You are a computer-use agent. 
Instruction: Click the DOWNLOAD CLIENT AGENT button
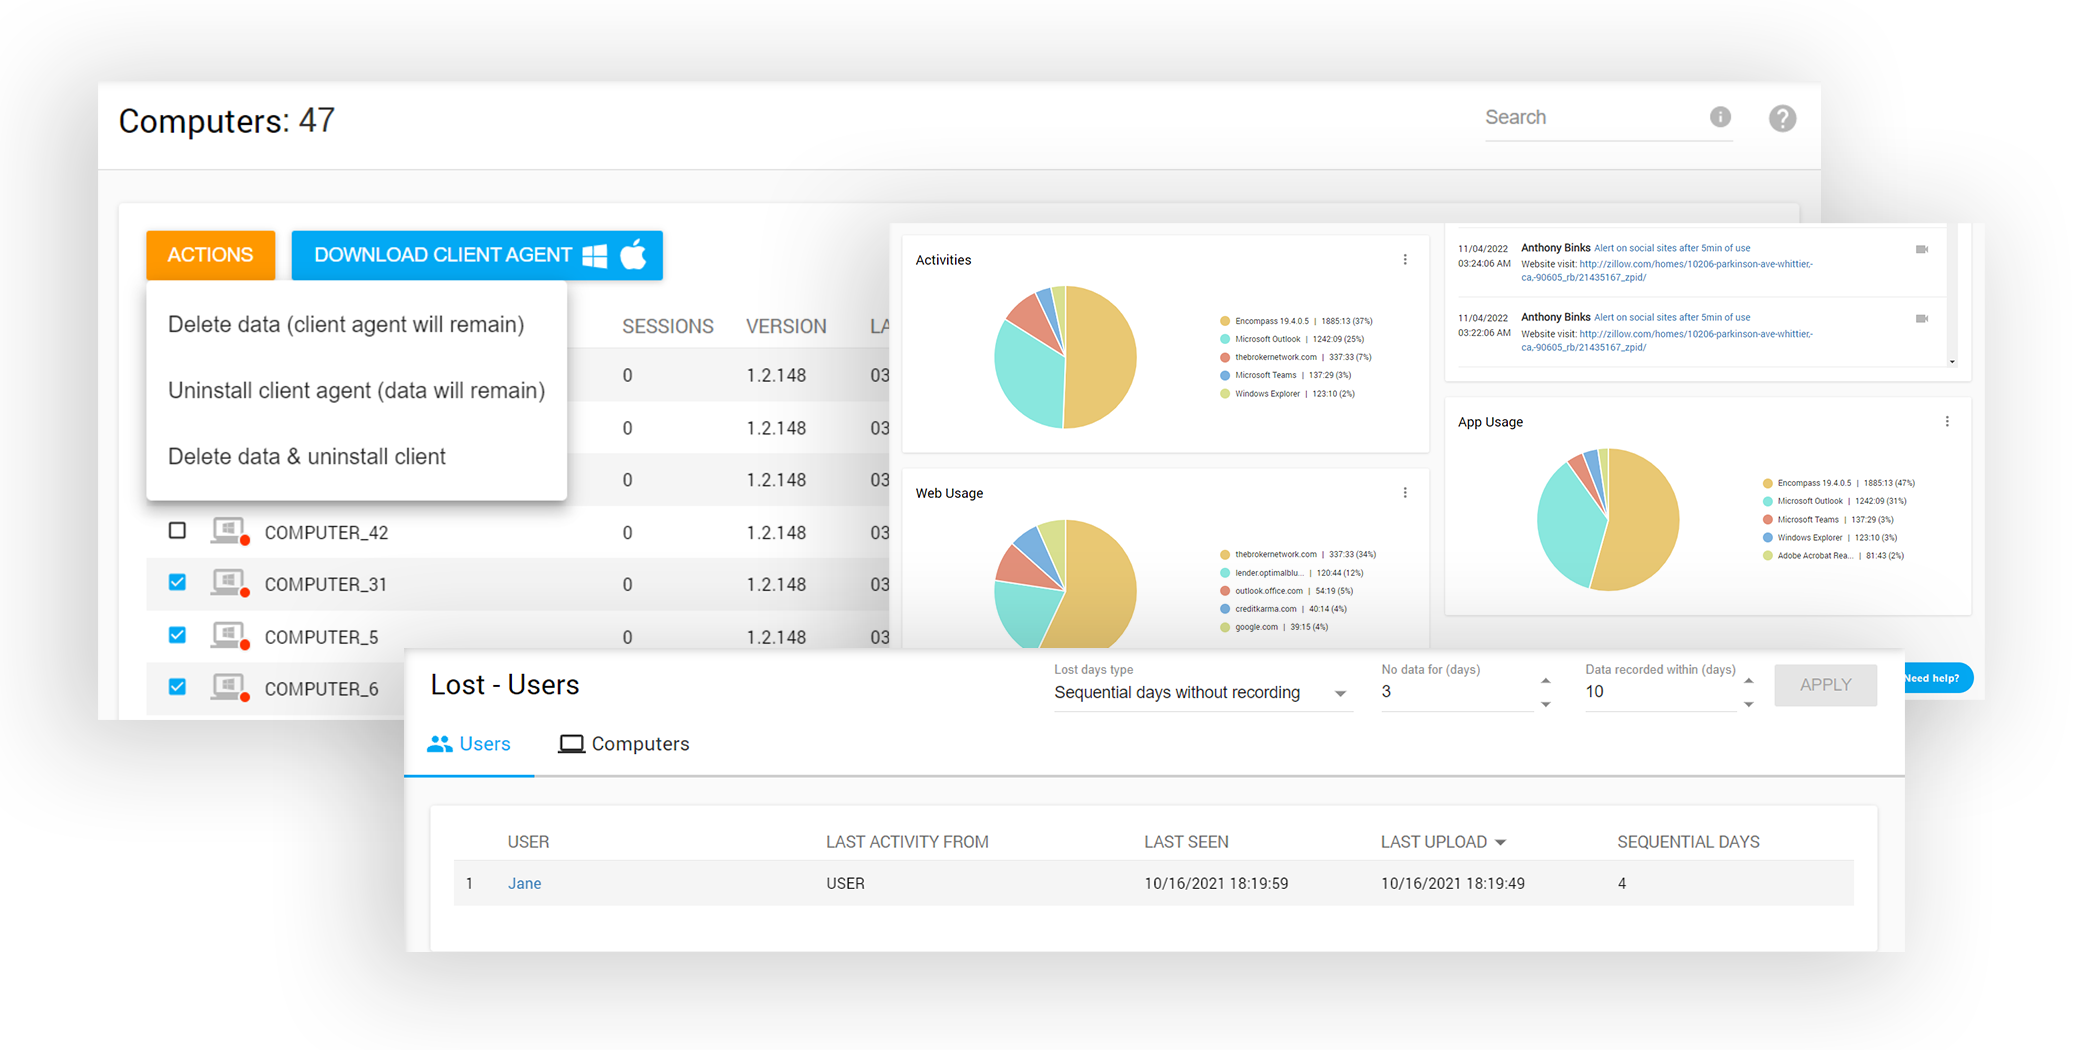(477, 255)
